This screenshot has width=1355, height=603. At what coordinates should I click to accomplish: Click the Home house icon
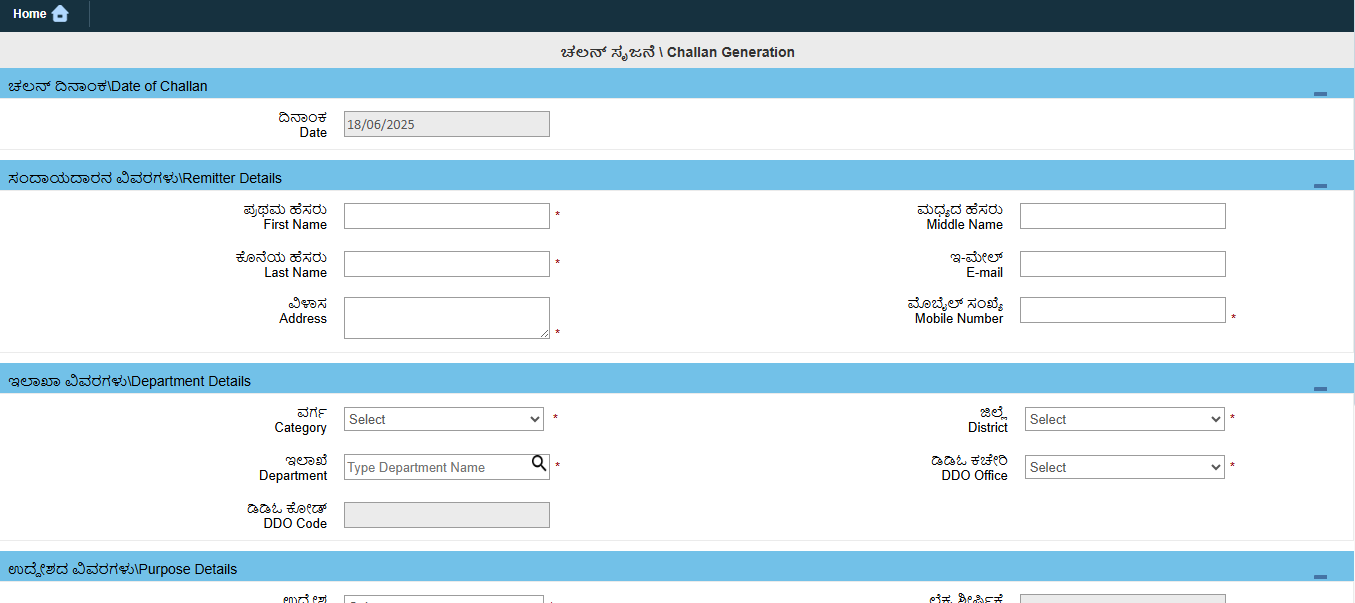60,13
